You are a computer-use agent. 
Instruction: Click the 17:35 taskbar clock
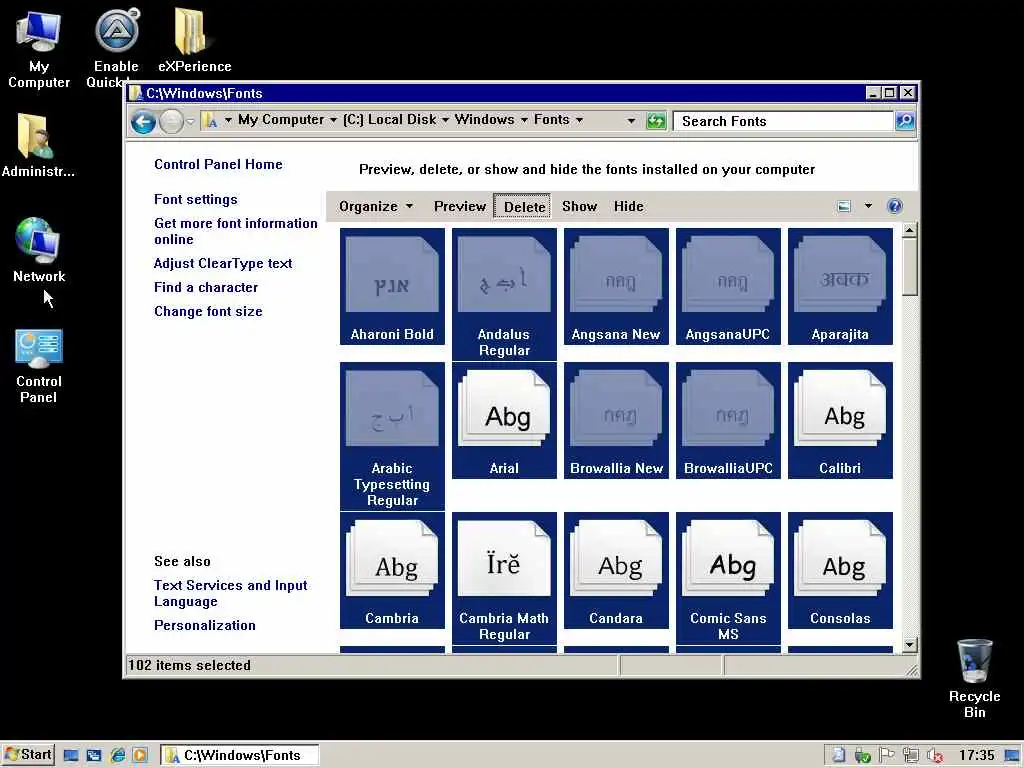pos(976,755)
